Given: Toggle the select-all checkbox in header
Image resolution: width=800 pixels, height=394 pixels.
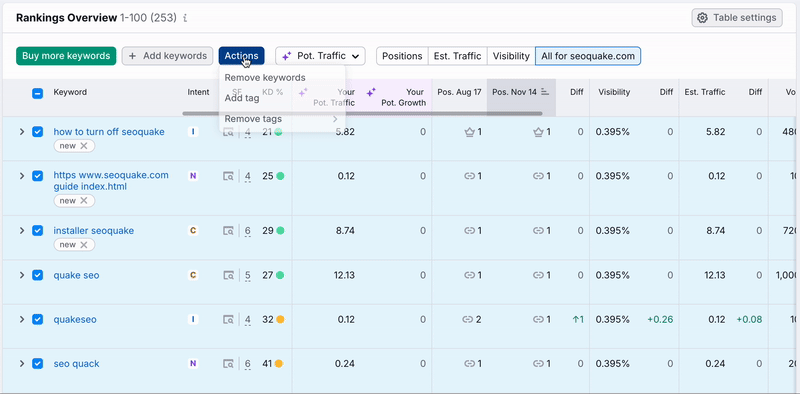Looking at the screenshot, I should 37,93.
